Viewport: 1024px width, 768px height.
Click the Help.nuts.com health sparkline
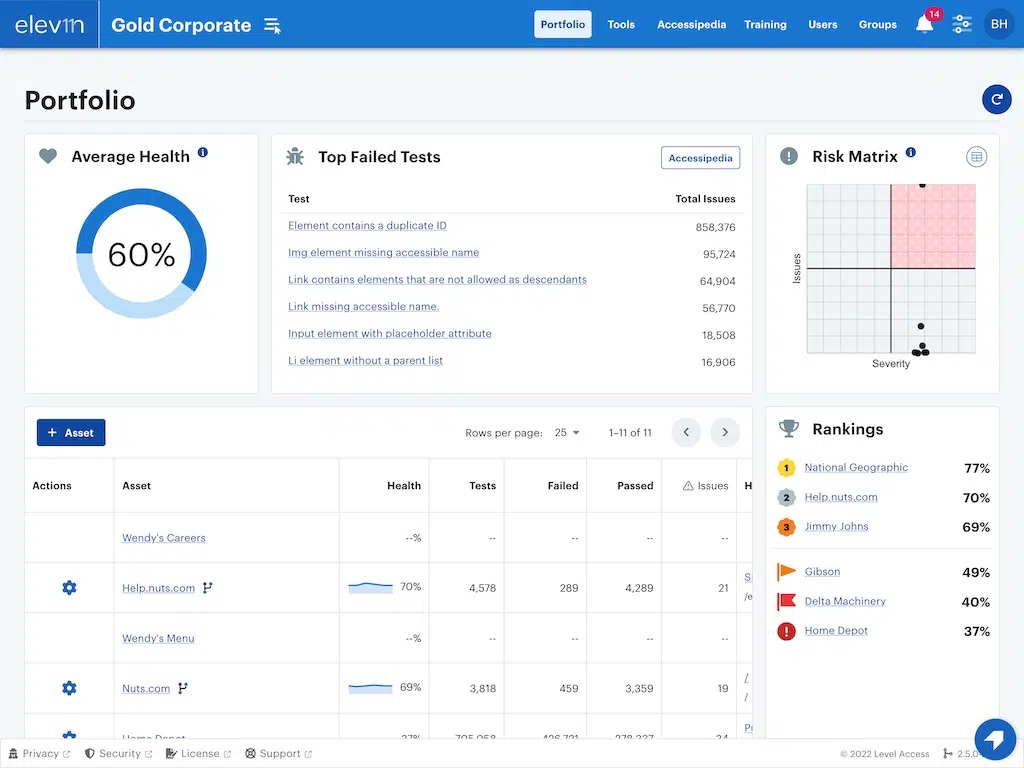pyautogui.click(x=370, y=587)
